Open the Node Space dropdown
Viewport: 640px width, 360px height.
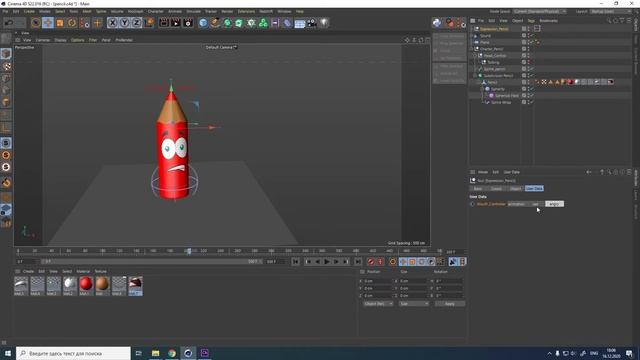[x=540, y=11]
